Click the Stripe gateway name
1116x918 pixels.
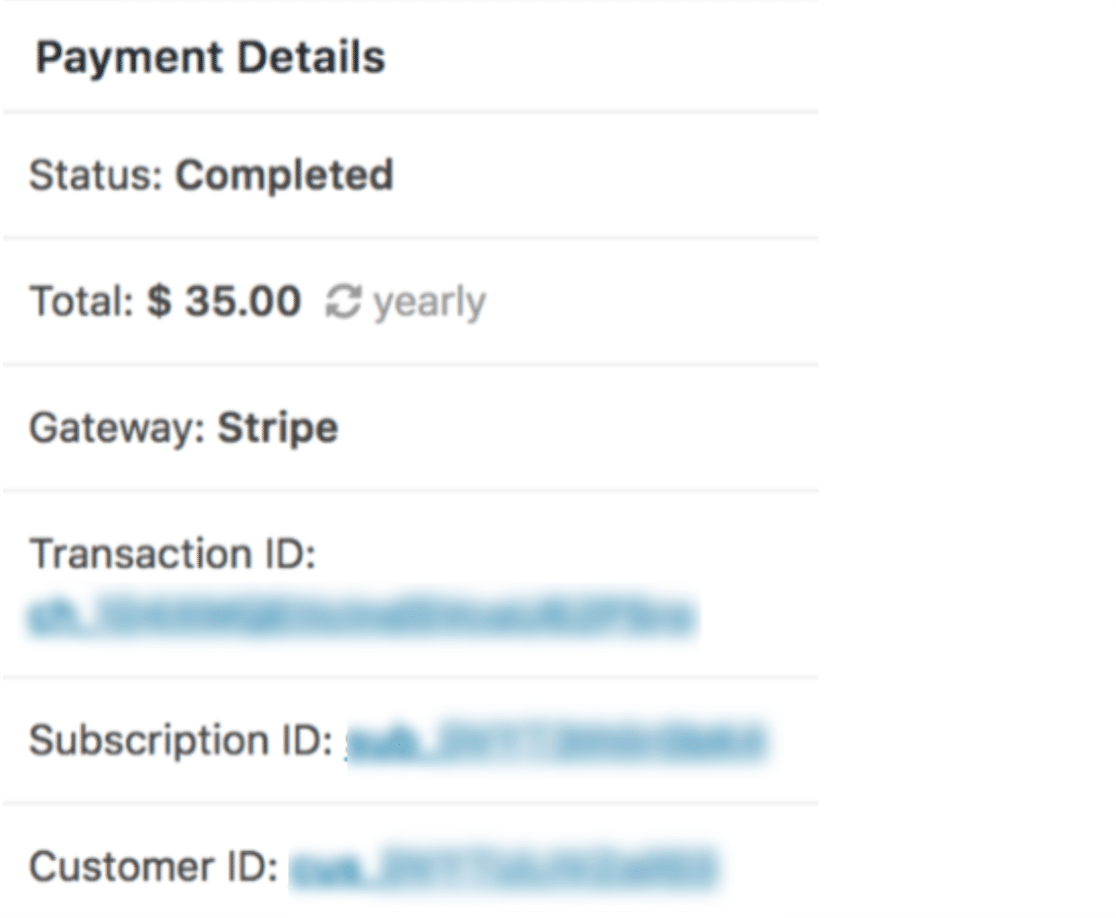(x=278, y=428)
